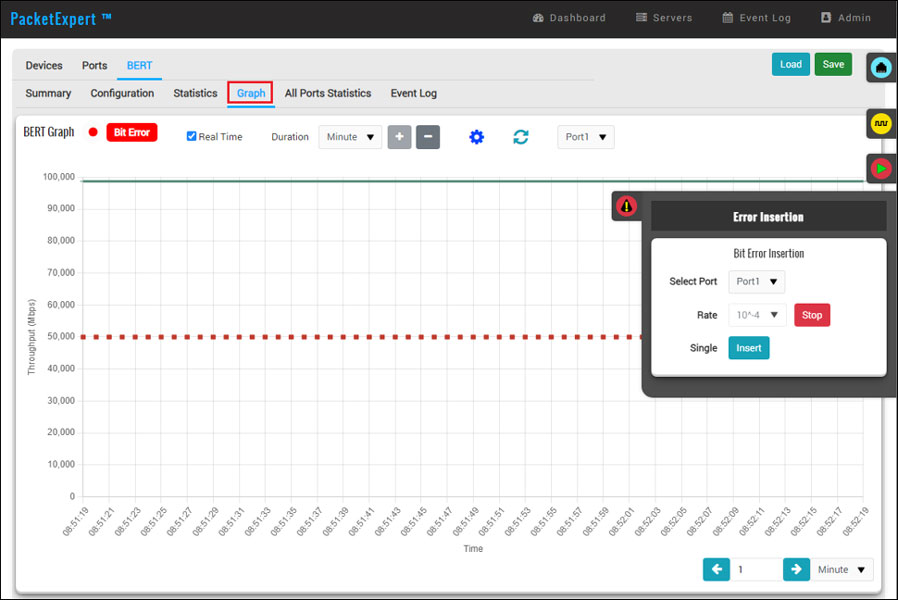Open the Admin menu
The height and width of the screenshot is (600, 898).
tap(845, 18)
